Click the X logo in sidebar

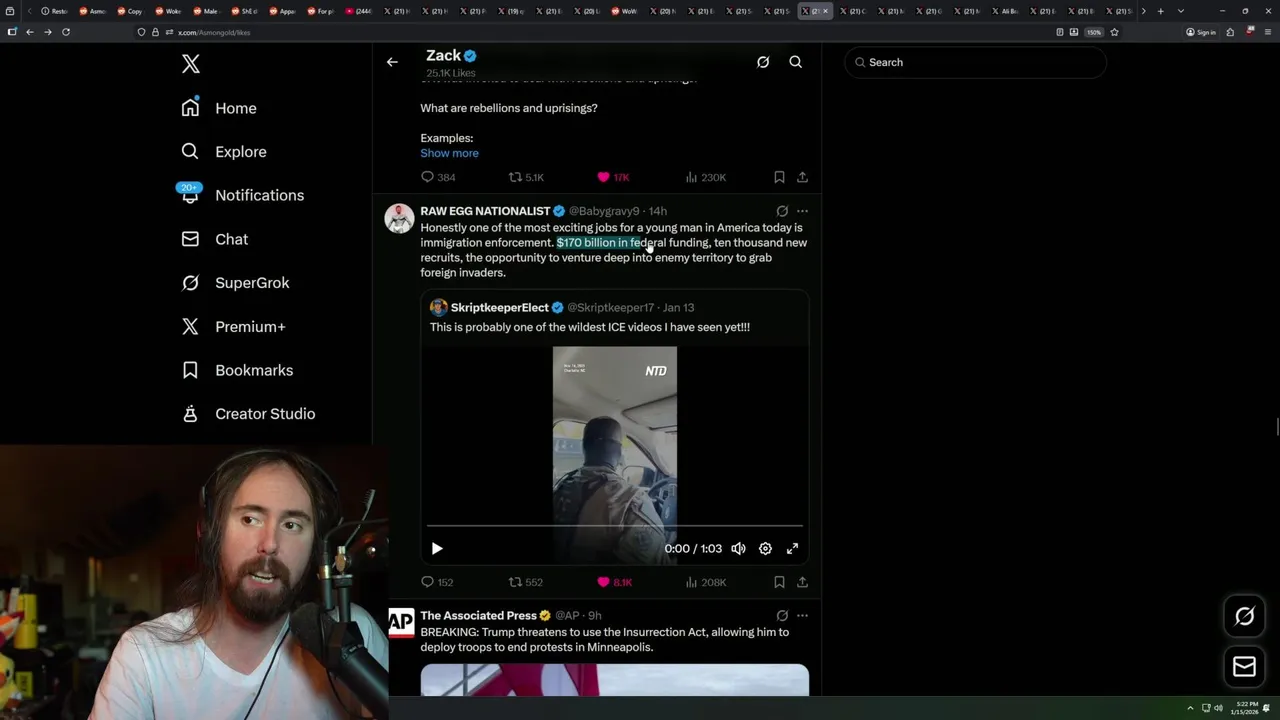(x=191, y=65)
